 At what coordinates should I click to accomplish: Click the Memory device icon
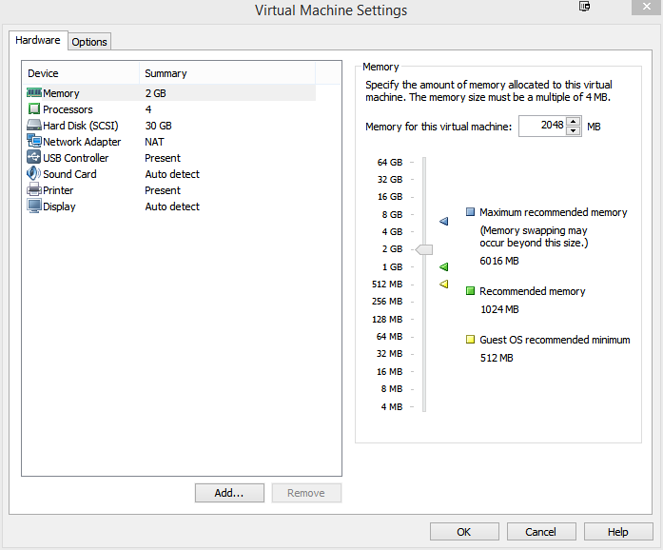34,92
